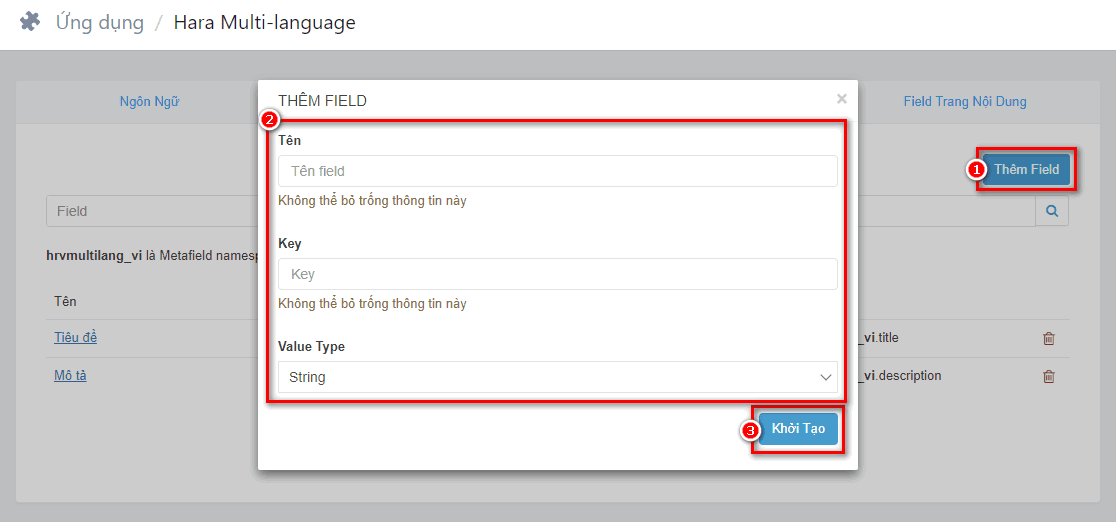
Task: Click the Hara Multi-language breadcrumb title
Action: (x=264, y=23)
